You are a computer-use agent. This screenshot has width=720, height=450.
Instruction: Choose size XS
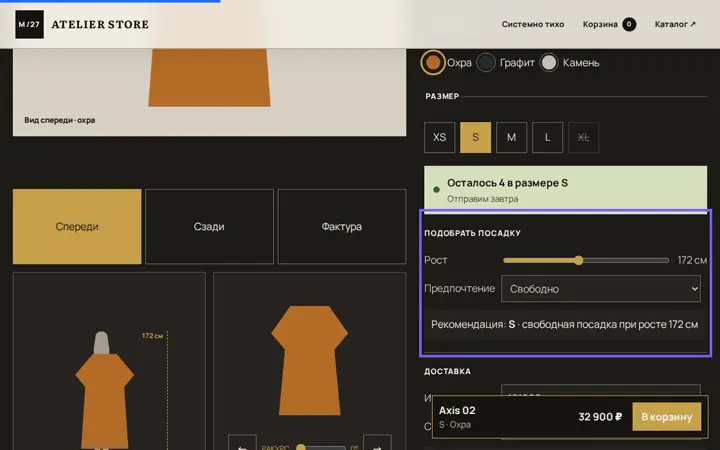click(x=439, y=137)
